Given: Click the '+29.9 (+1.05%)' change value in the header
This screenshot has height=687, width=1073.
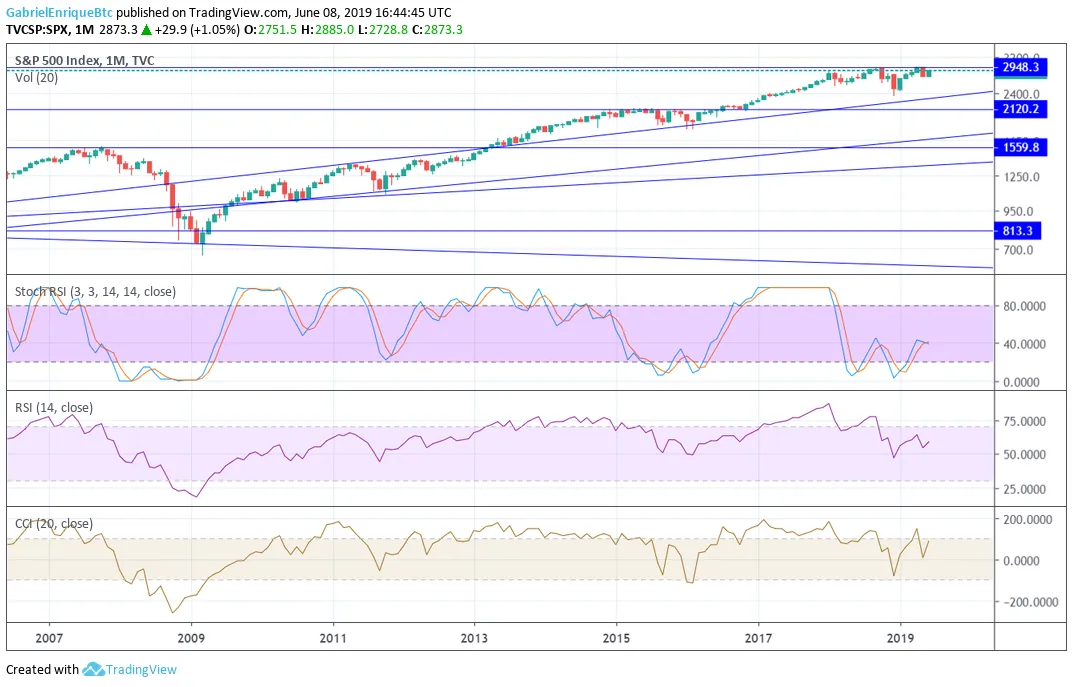Looking at the screenshot, I should coord(197,30).
